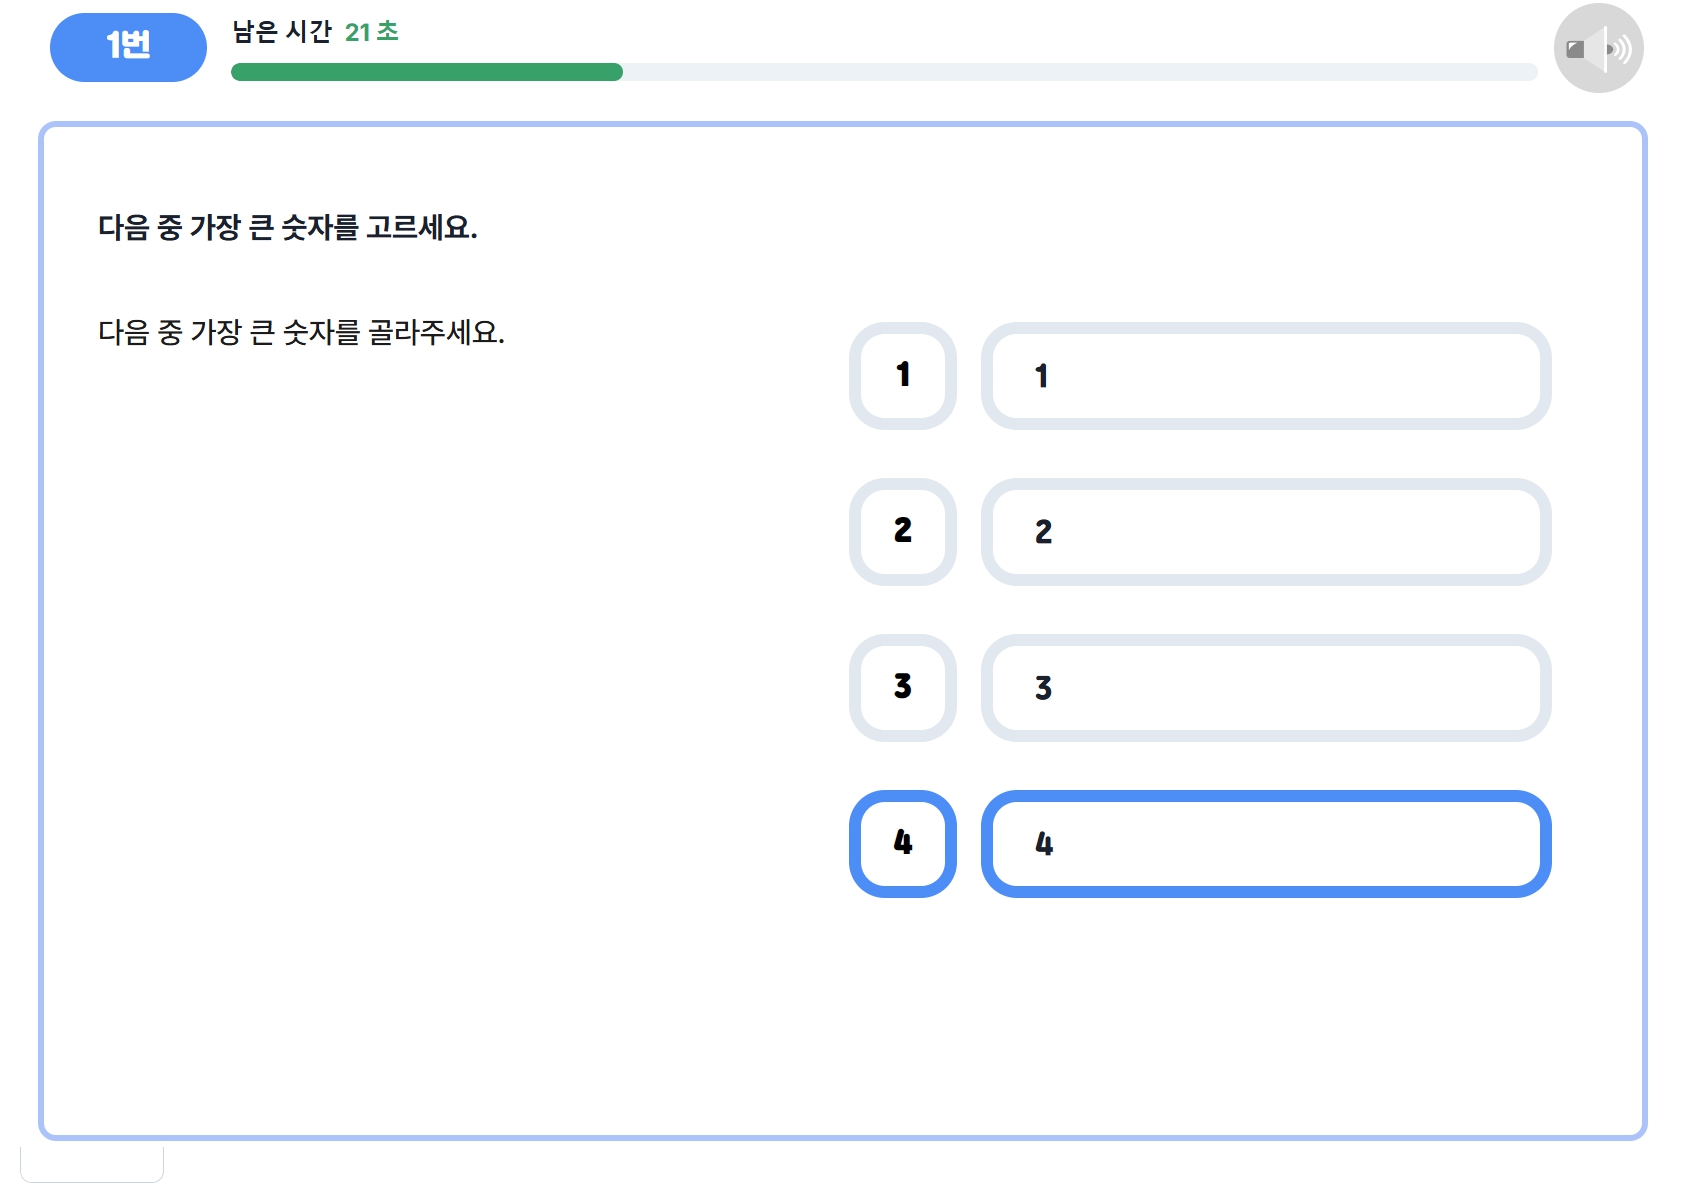Choose the wide answer box showing 2
The height and width of the screenshot is (1183, 1684).
pos(1266,532)
